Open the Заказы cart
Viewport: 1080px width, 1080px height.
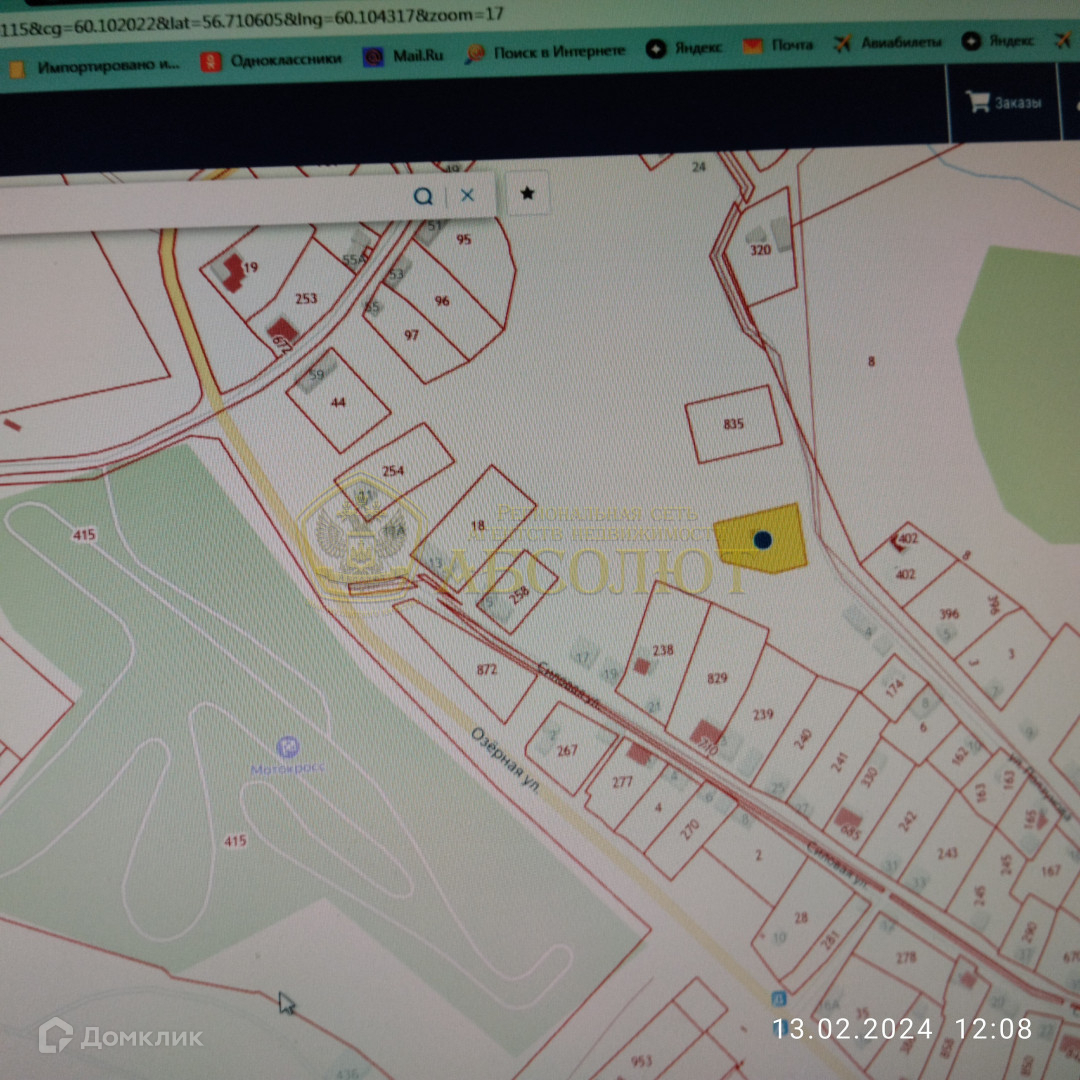point(1005,102)
